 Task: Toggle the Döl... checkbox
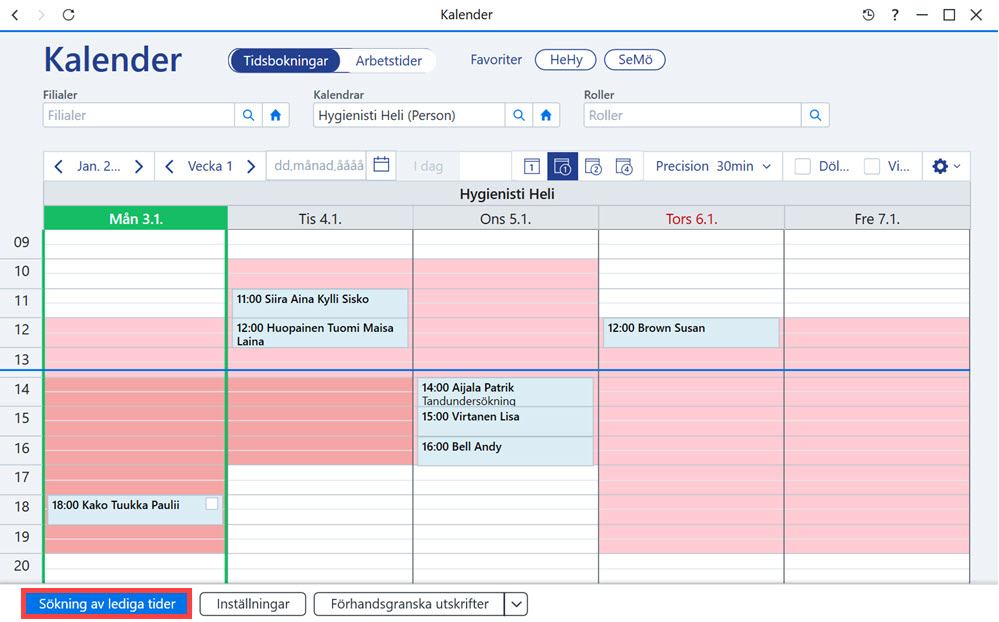coord(803,166)
